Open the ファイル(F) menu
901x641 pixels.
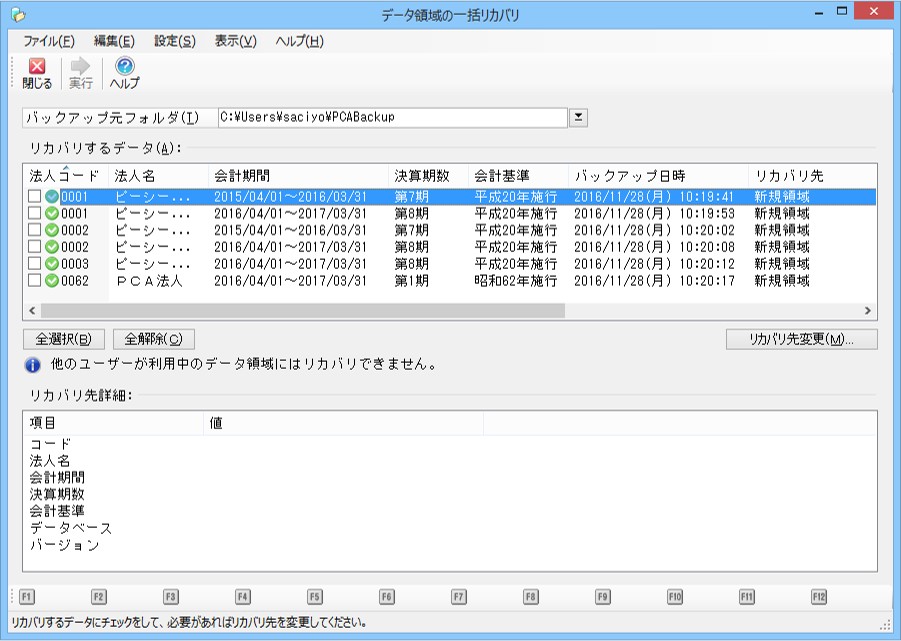49,41
